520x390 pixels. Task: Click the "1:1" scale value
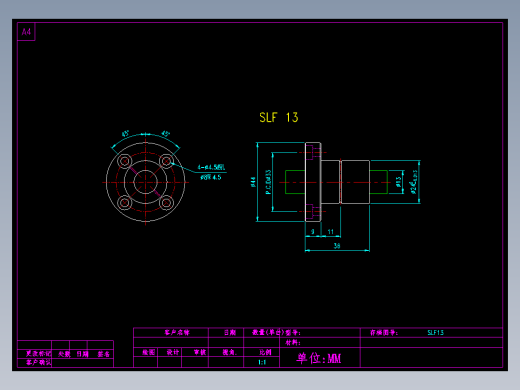262,362
